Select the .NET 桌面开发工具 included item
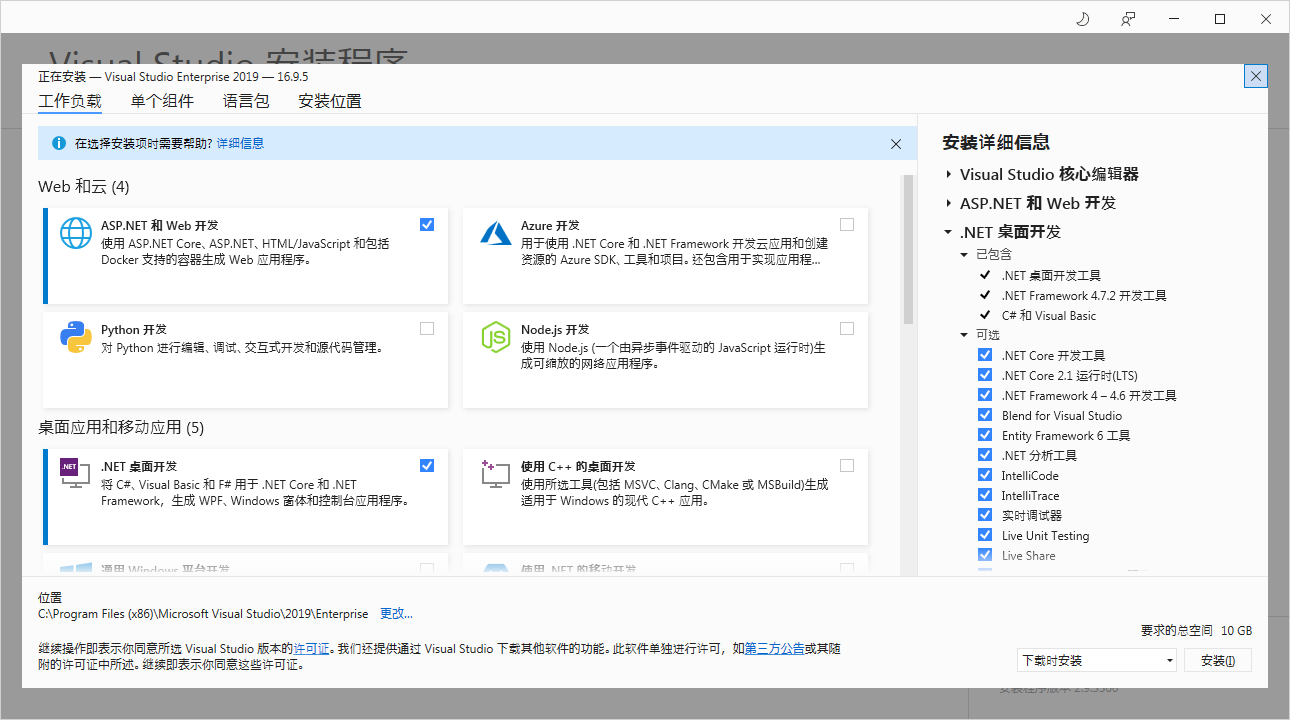Viewport: 1290px width, 720px height. point(1051,275)
